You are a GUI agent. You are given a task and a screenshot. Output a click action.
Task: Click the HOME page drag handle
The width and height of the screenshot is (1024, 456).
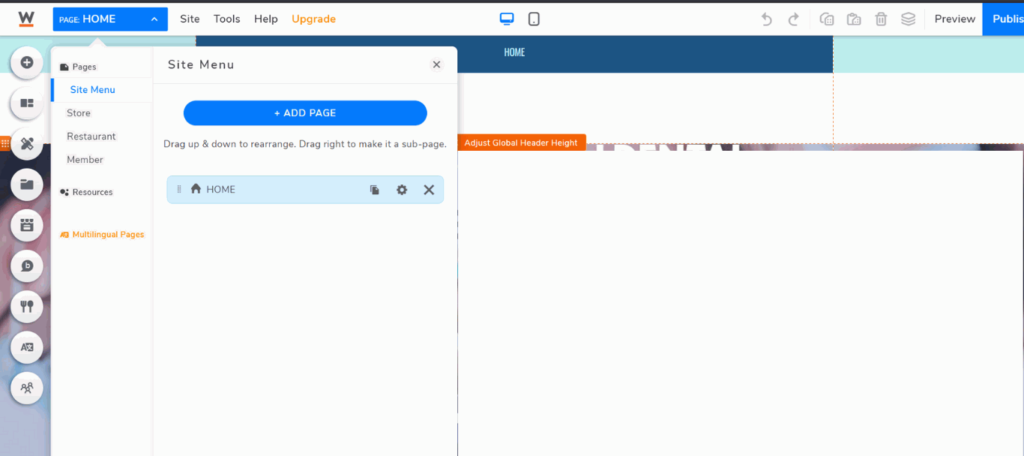click(x=179, y=189)
